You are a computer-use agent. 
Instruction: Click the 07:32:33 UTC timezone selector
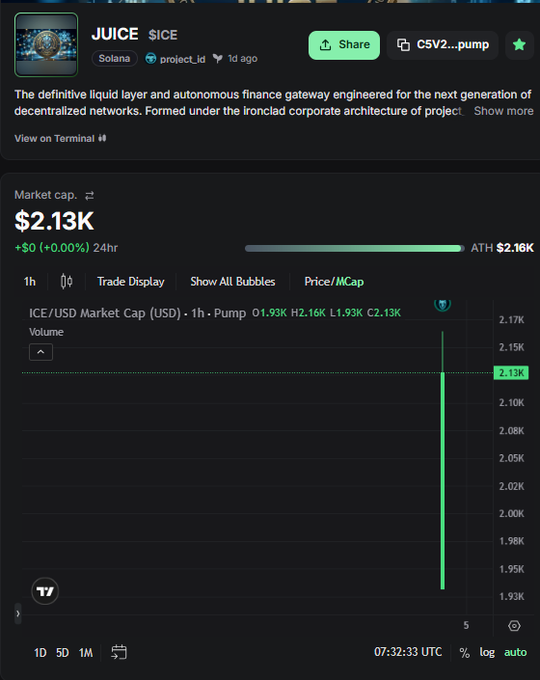coord(408,652)
